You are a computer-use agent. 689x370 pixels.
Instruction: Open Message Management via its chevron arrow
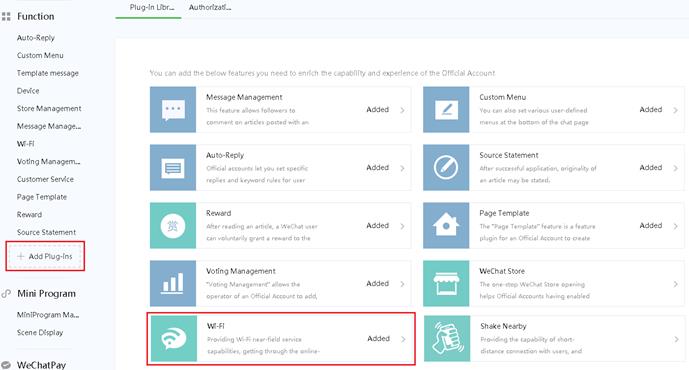click(x=402, y=110)
